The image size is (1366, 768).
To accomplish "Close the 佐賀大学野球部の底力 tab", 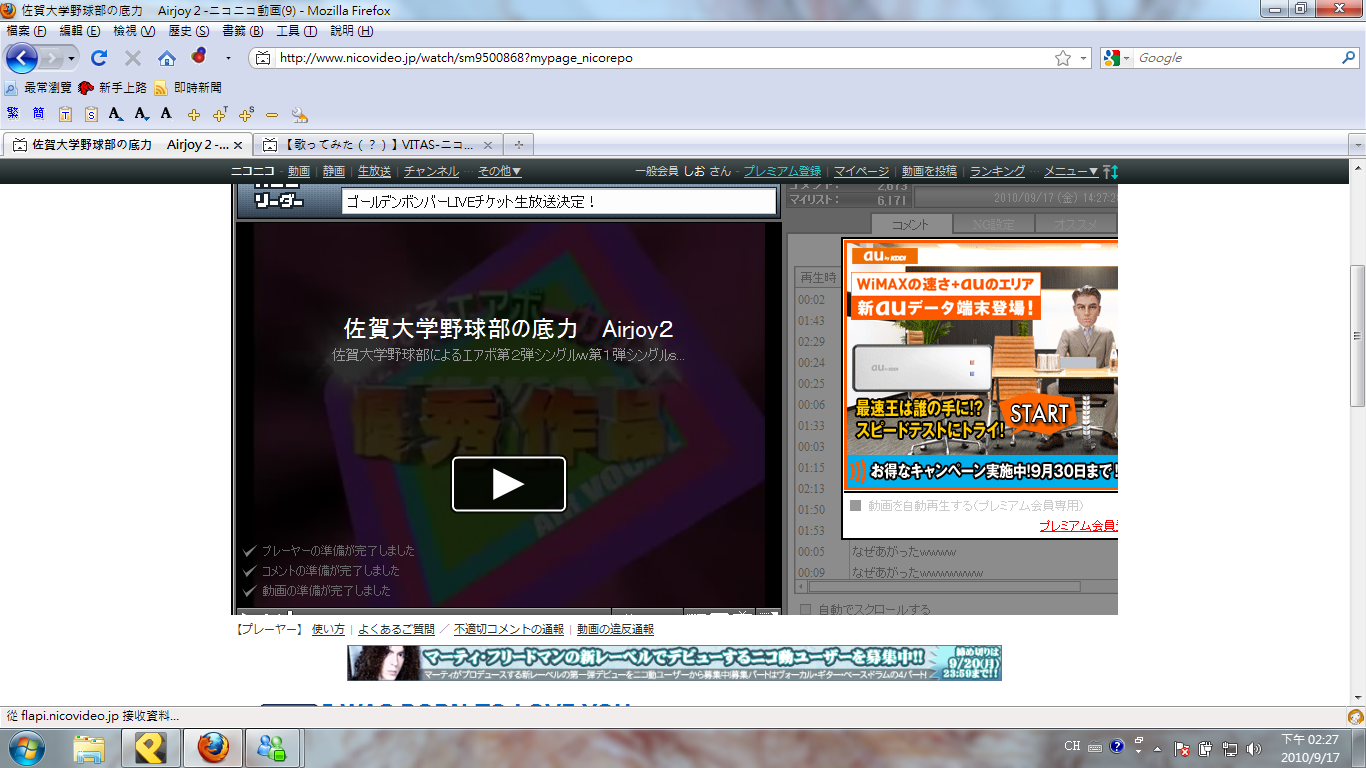I will 238,145.
